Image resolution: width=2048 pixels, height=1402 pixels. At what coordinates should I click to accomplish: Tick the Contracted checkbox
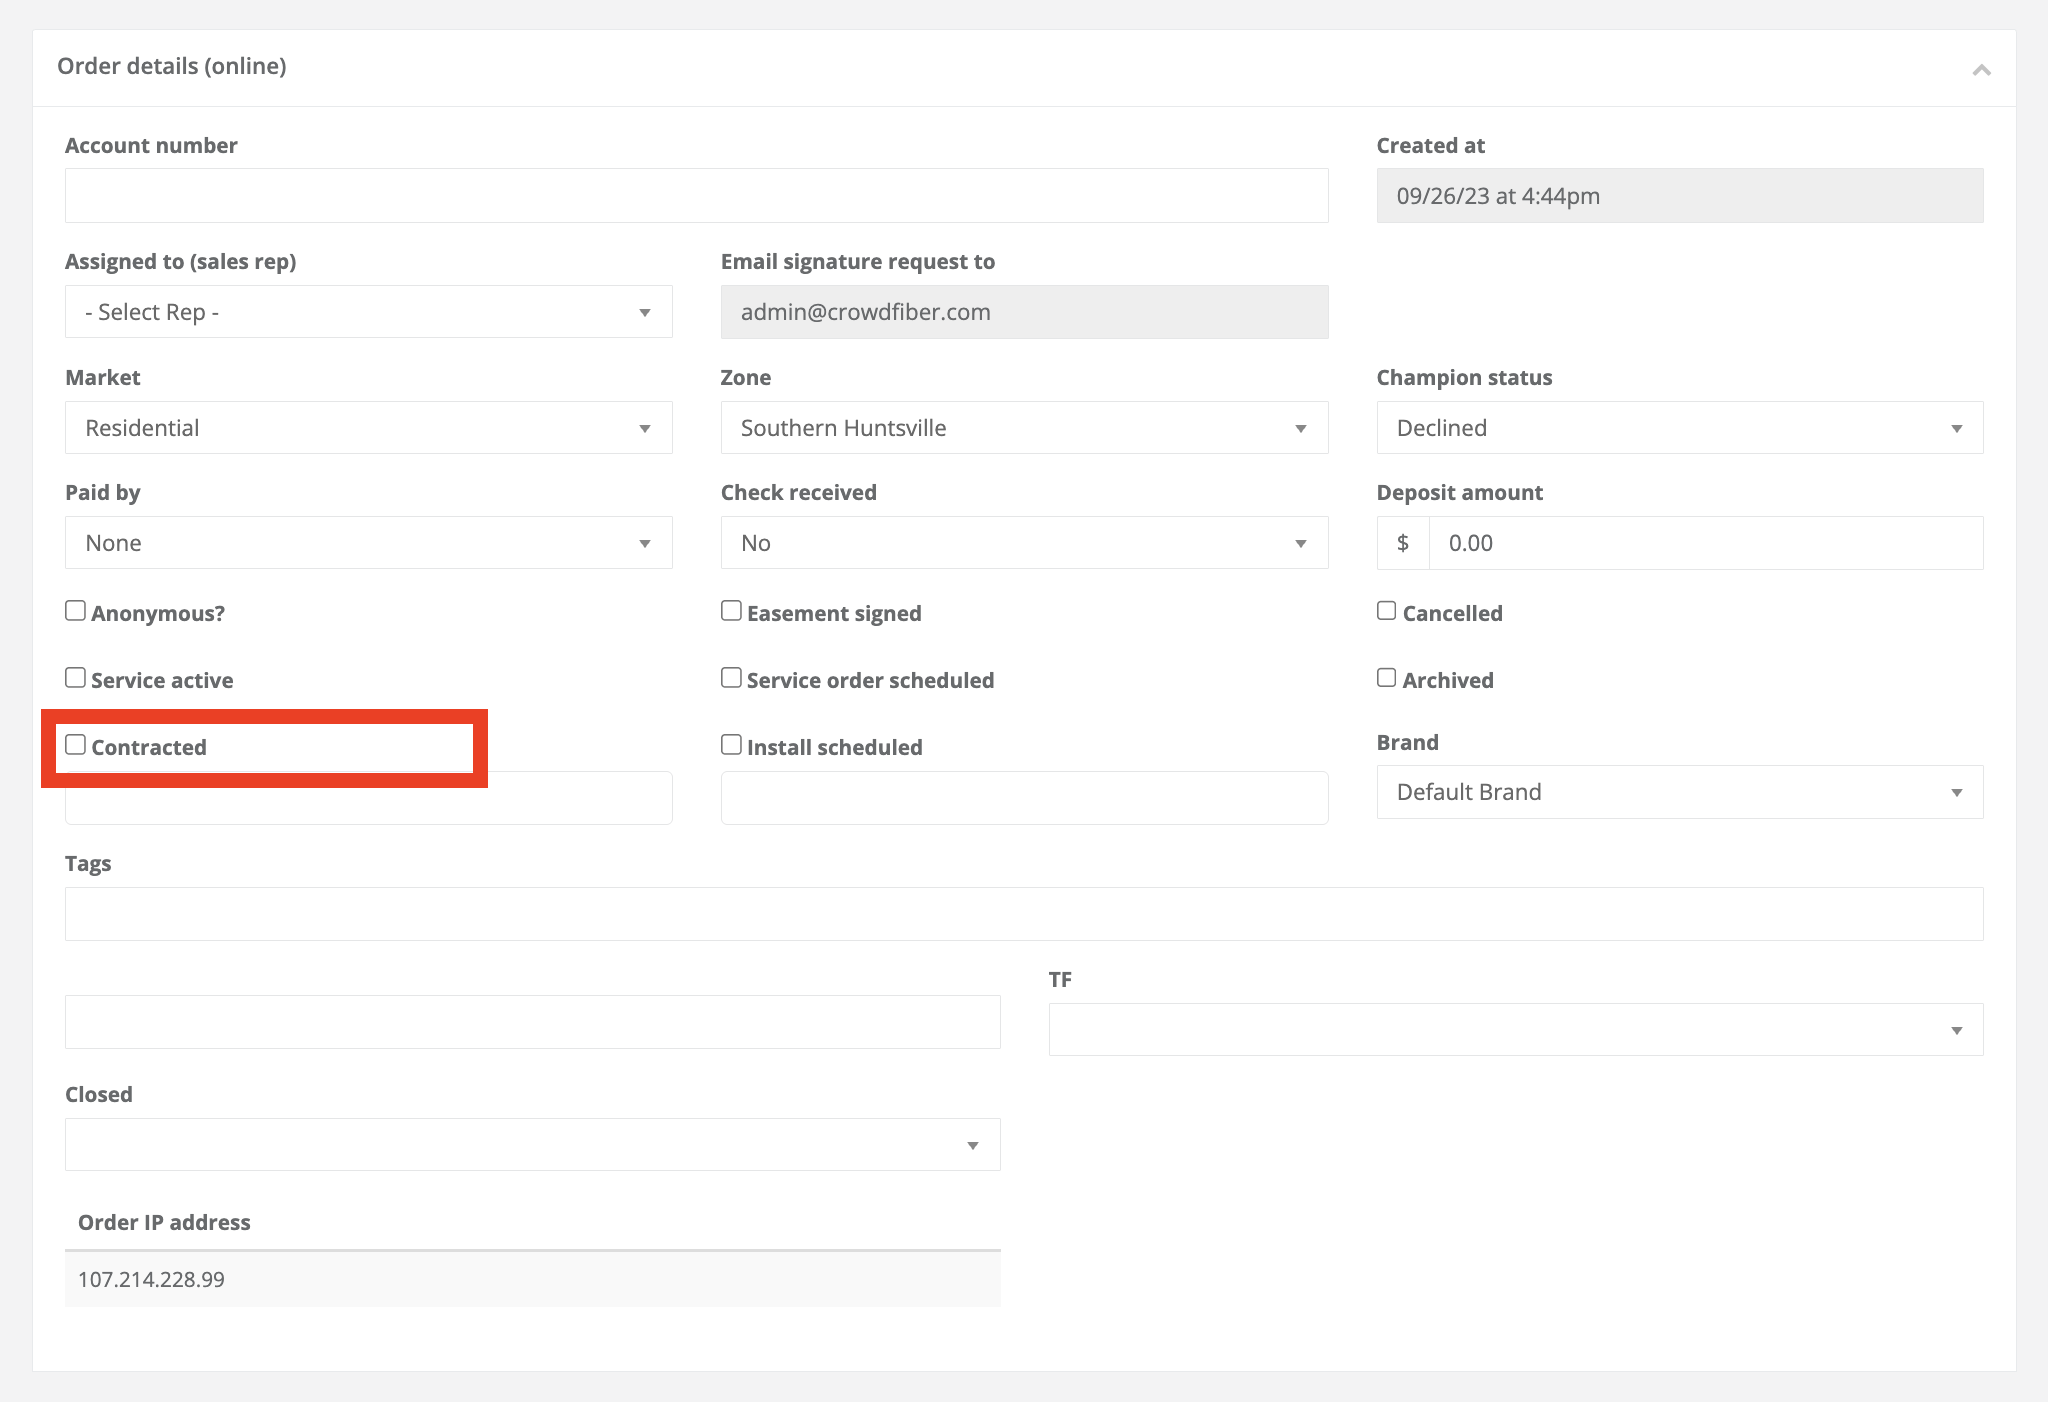click(76, 745)
